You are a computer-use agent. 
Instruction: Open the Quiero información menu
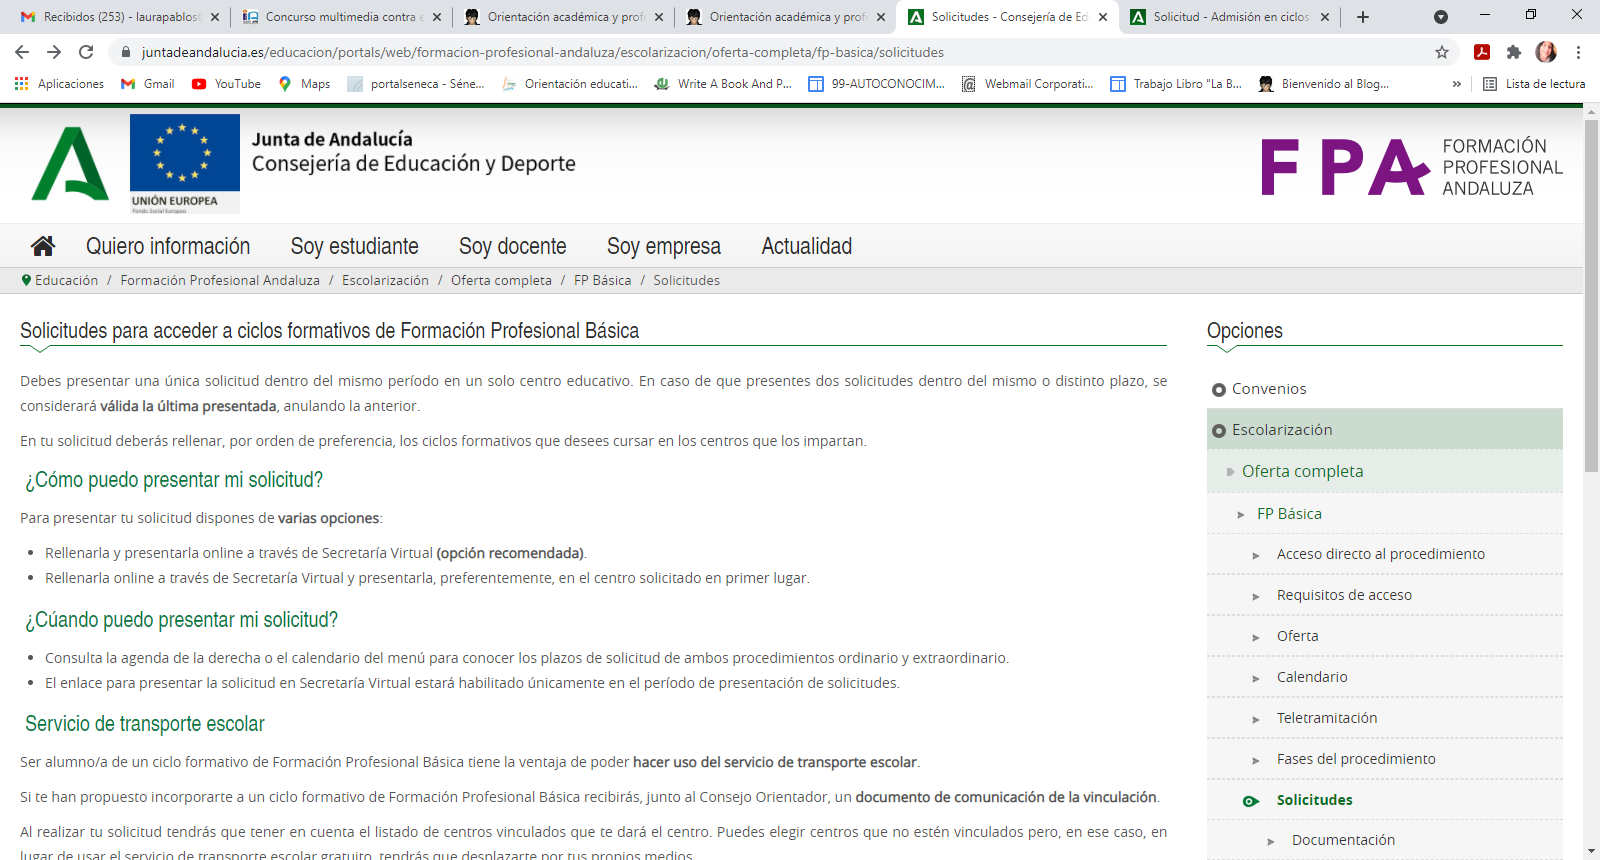168,246
